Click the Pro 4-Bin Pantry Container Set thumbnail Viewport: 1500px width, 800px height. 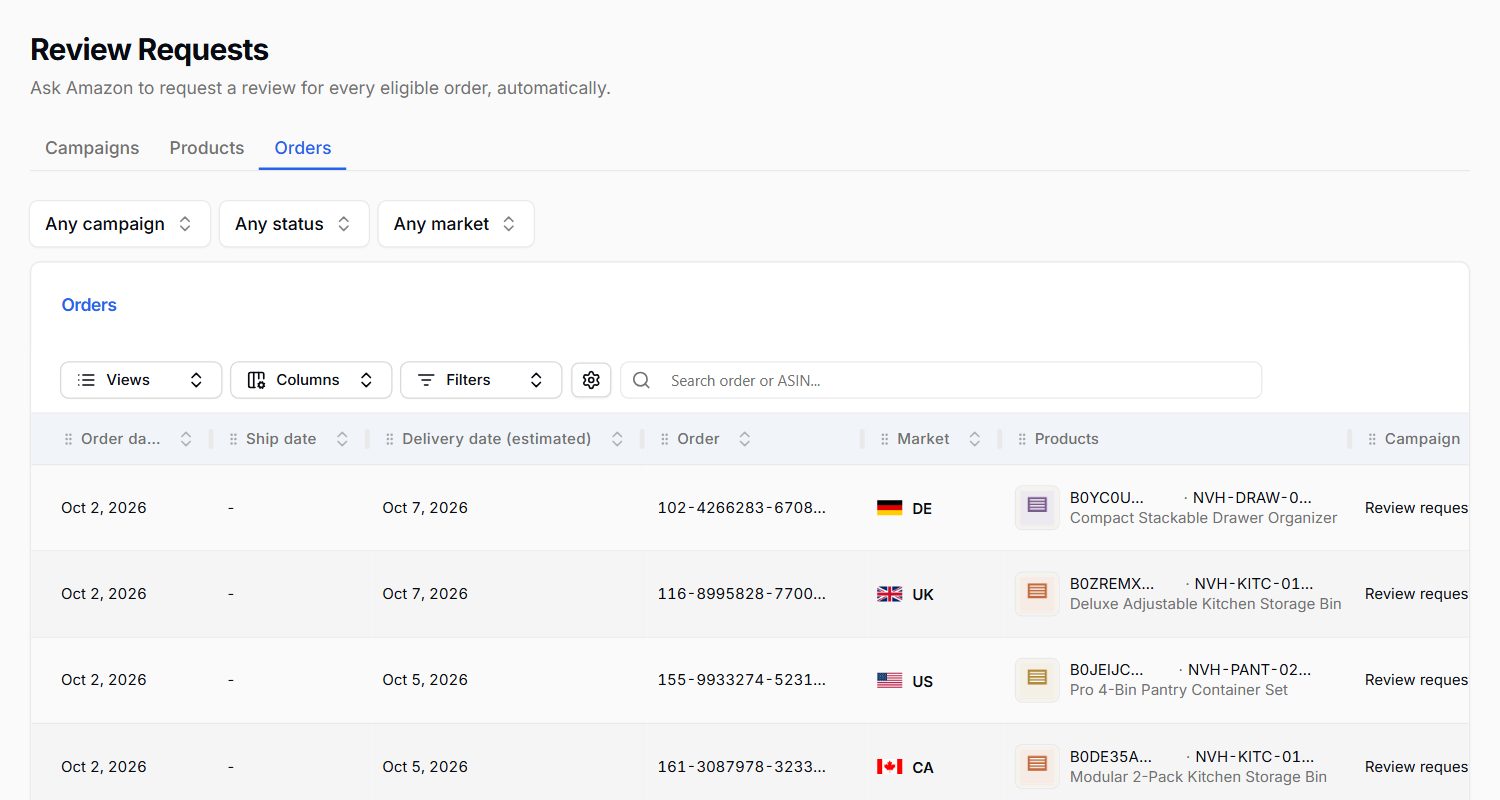pos(1037,679)
